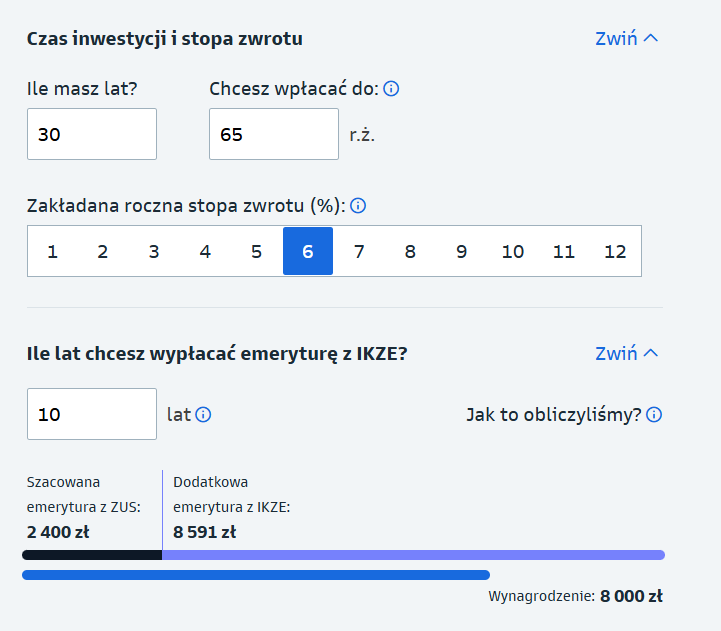Choose 9% return rate option

coord(461,251)
